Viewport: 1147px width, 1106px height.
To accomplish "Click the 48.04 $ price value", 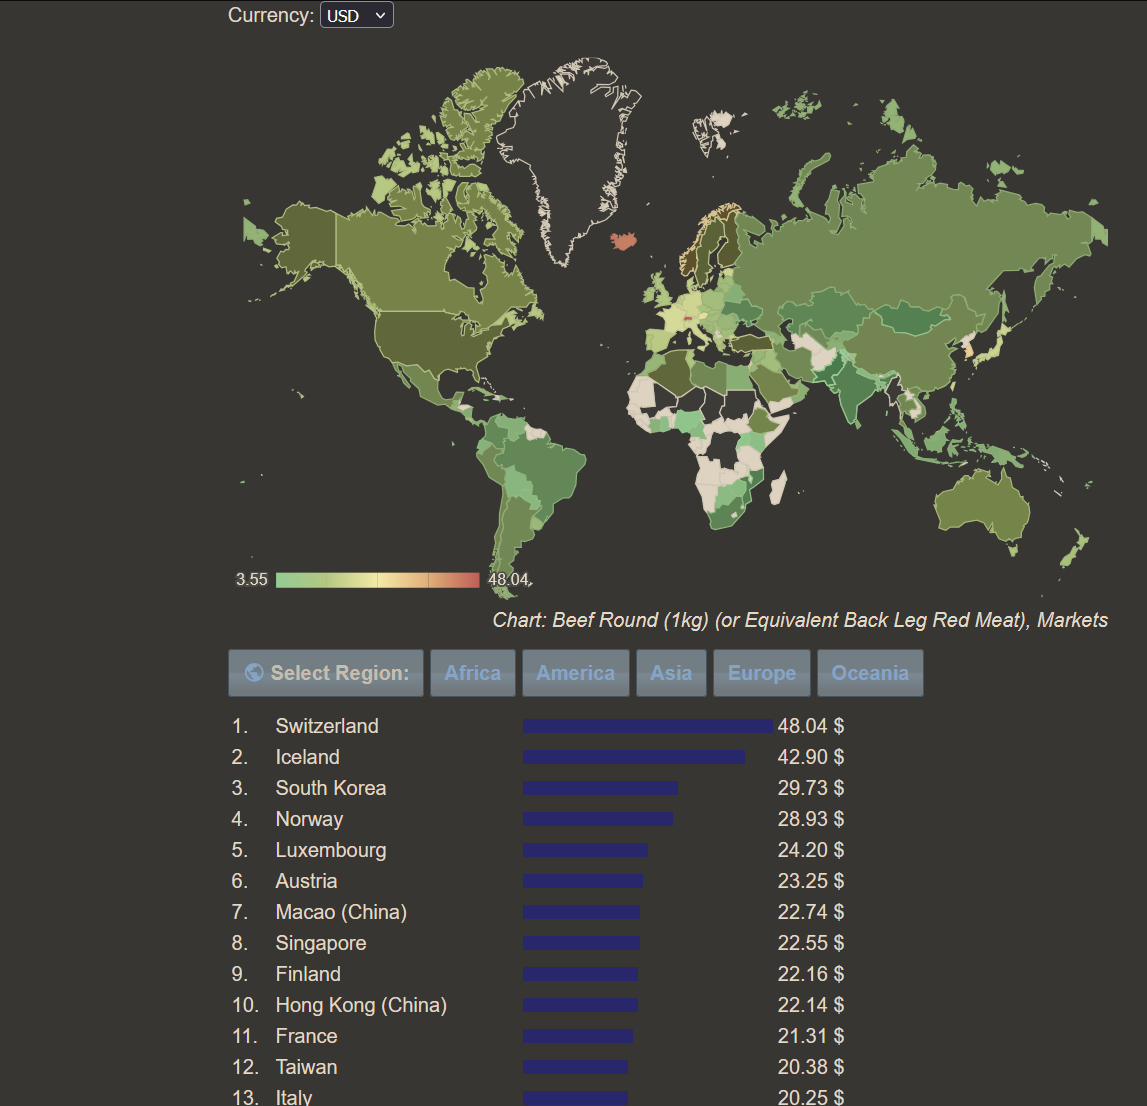I will [811, 726].
